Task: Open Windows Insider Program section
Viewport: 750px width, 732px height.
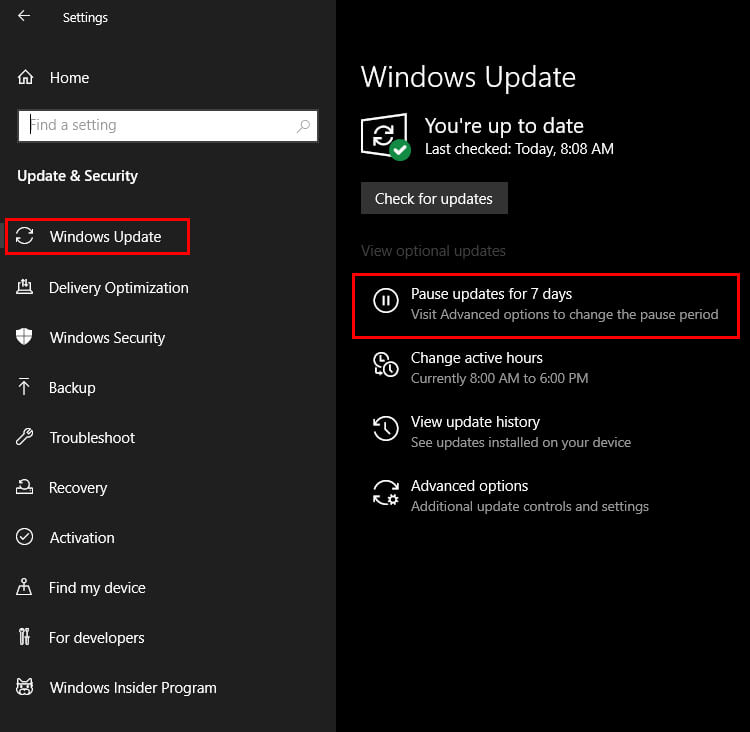Action: [133, 688]
